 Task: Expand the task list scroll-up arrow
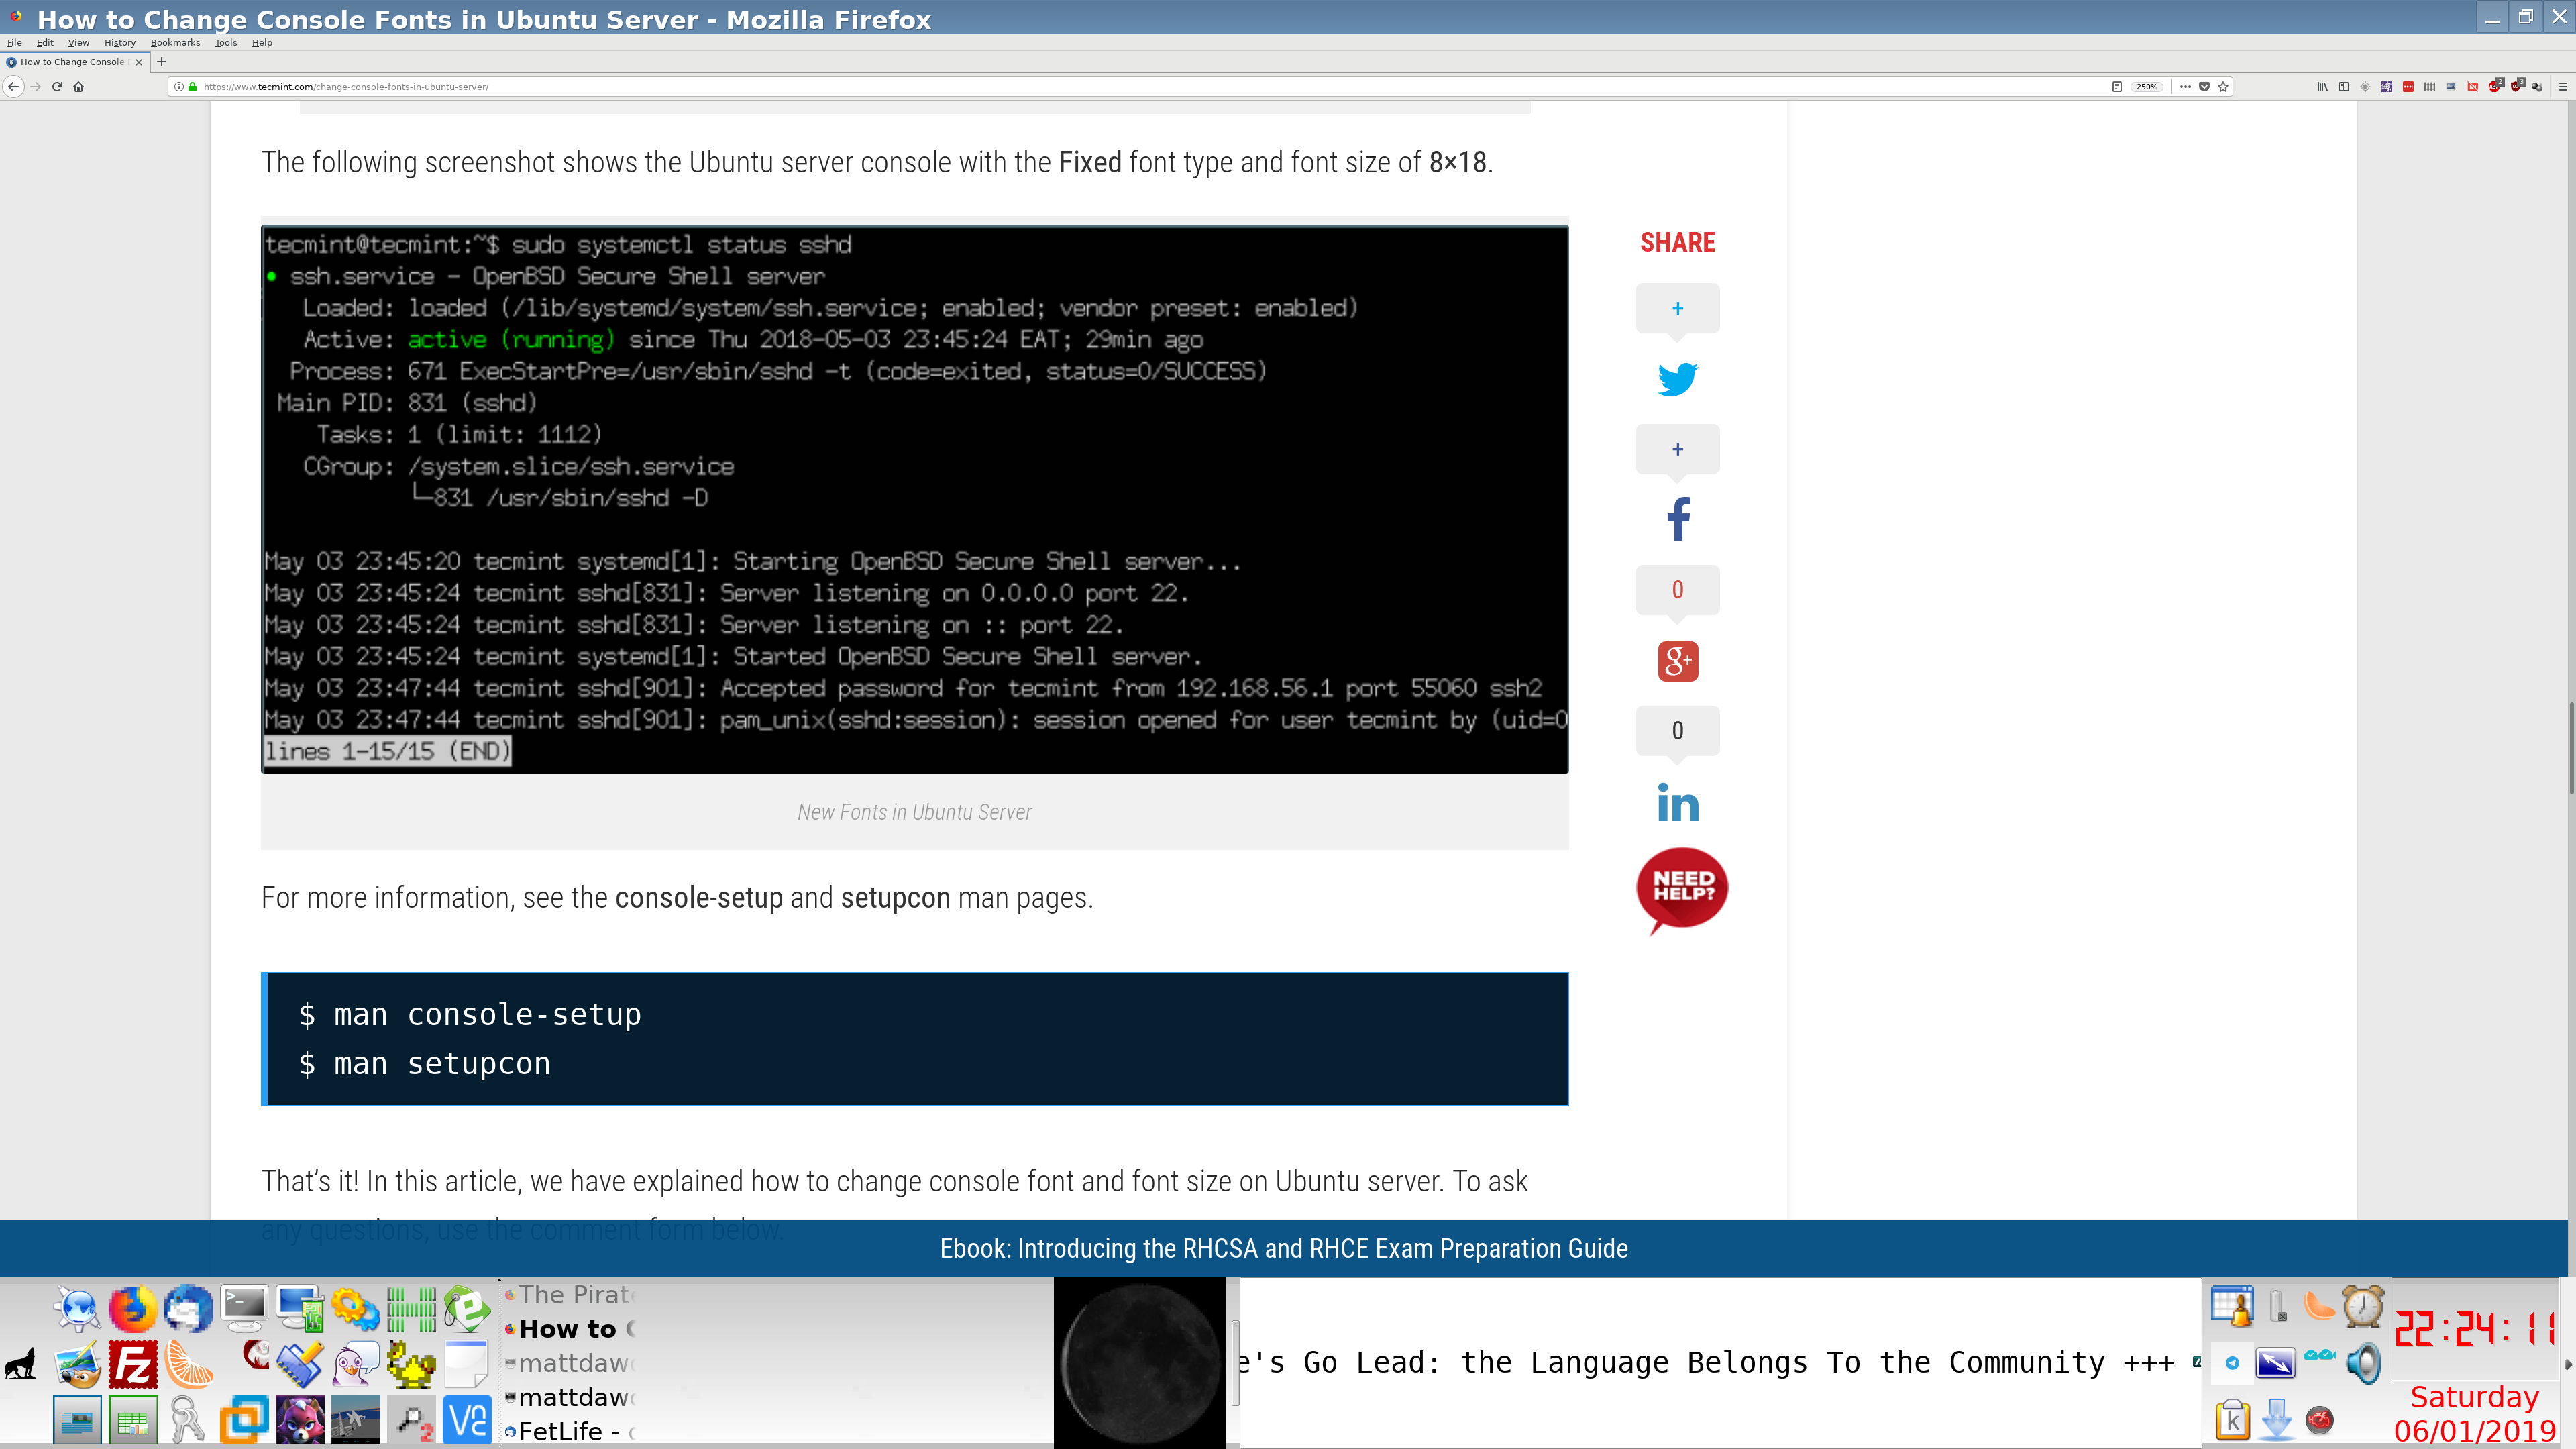(499, 1281)
